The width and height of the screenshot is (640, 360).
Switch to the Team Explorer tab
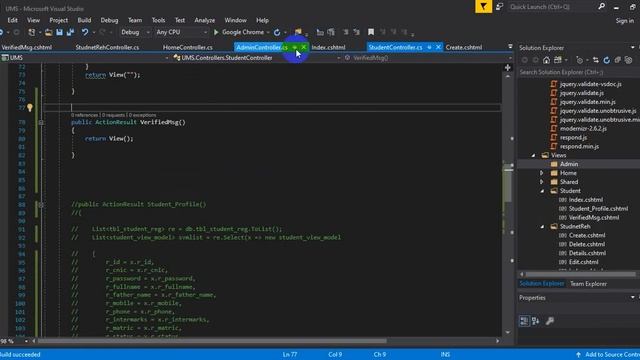click(588, 284)
